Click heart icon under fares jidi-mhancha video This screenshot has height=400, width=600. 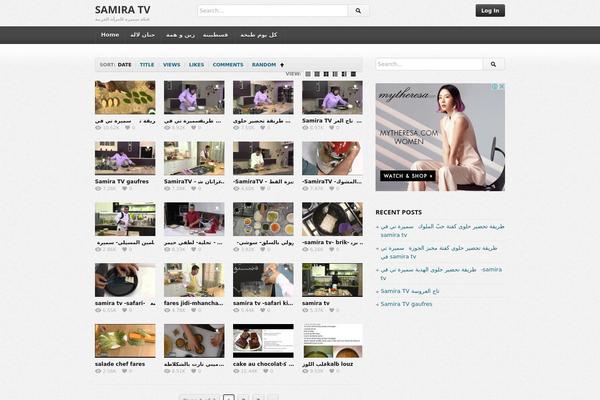tap(194, 310)
